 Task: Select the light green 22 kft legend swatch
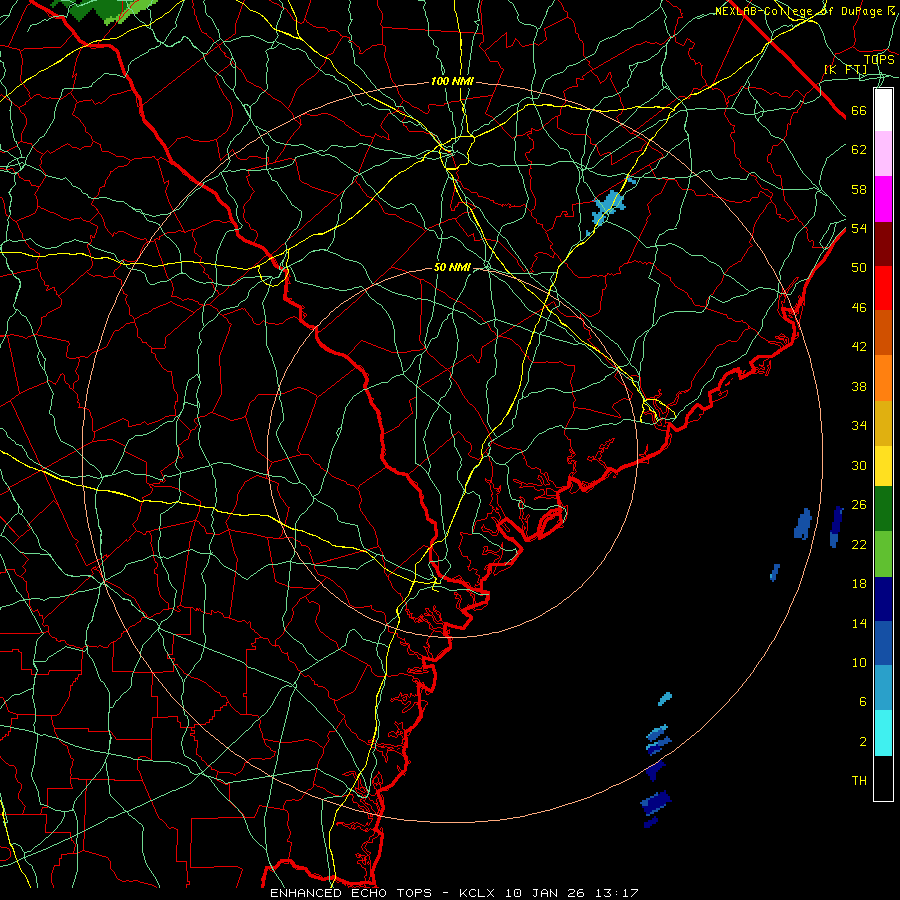tap(883, 554)
